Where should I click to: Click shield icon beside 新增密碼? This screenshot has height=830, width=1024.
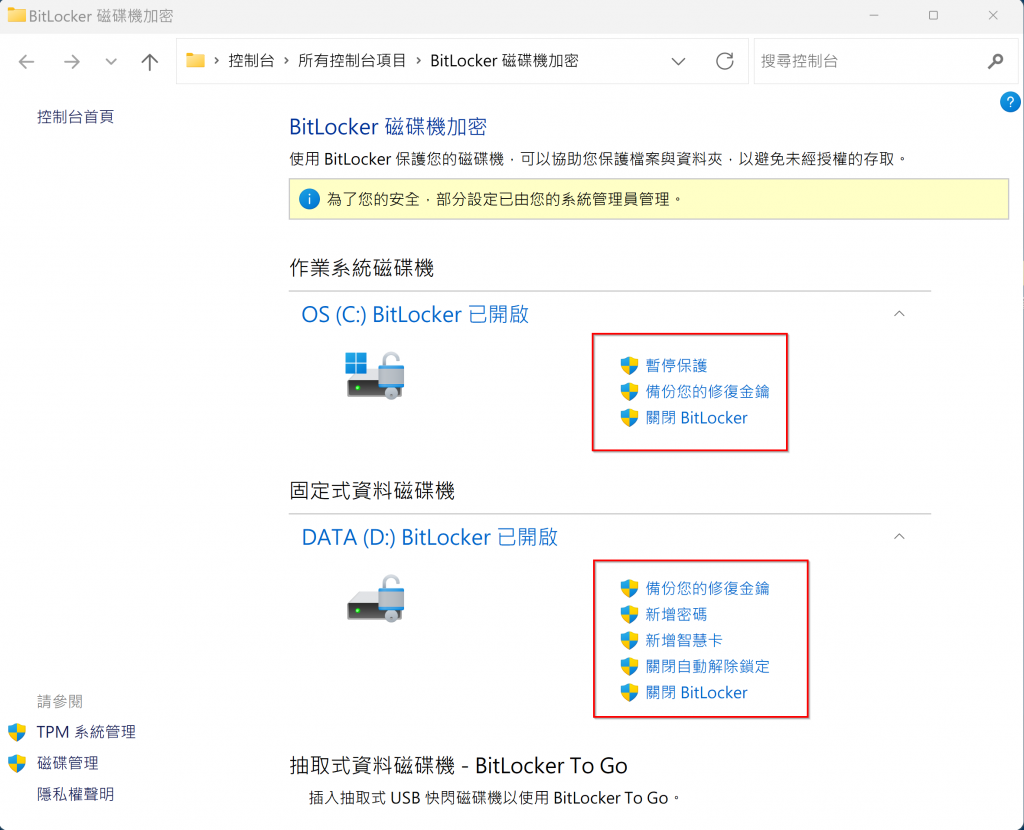[629, 615]
